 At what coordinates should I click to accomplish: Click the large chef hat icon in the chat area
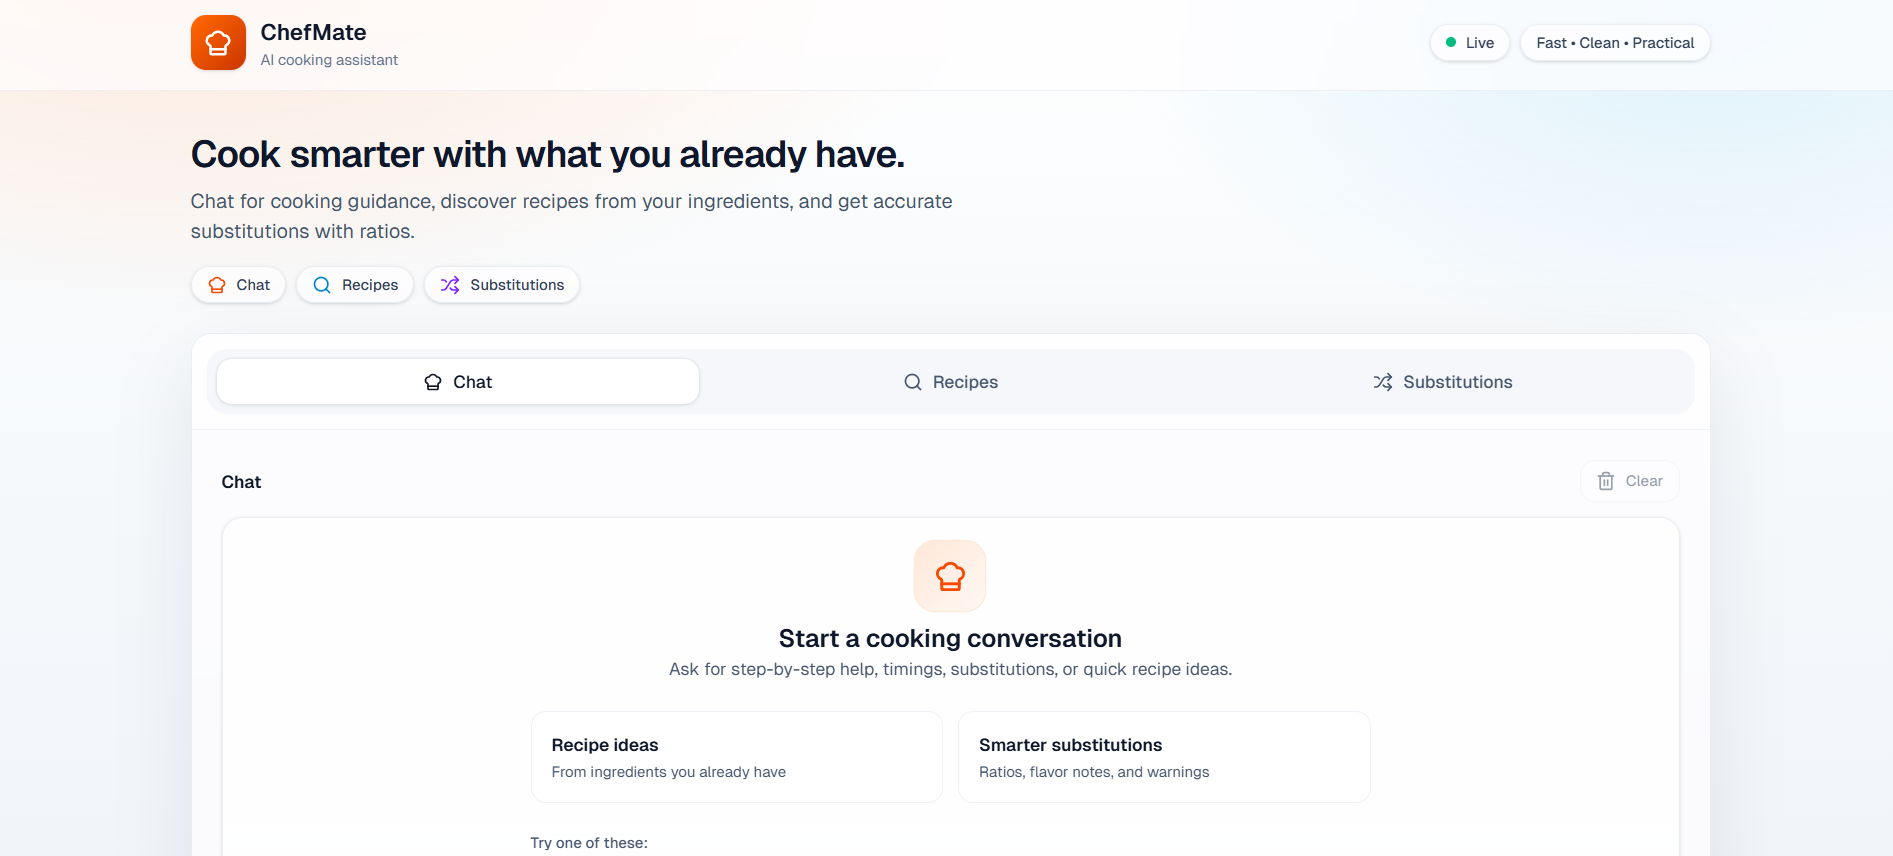(x=950, y=576)
